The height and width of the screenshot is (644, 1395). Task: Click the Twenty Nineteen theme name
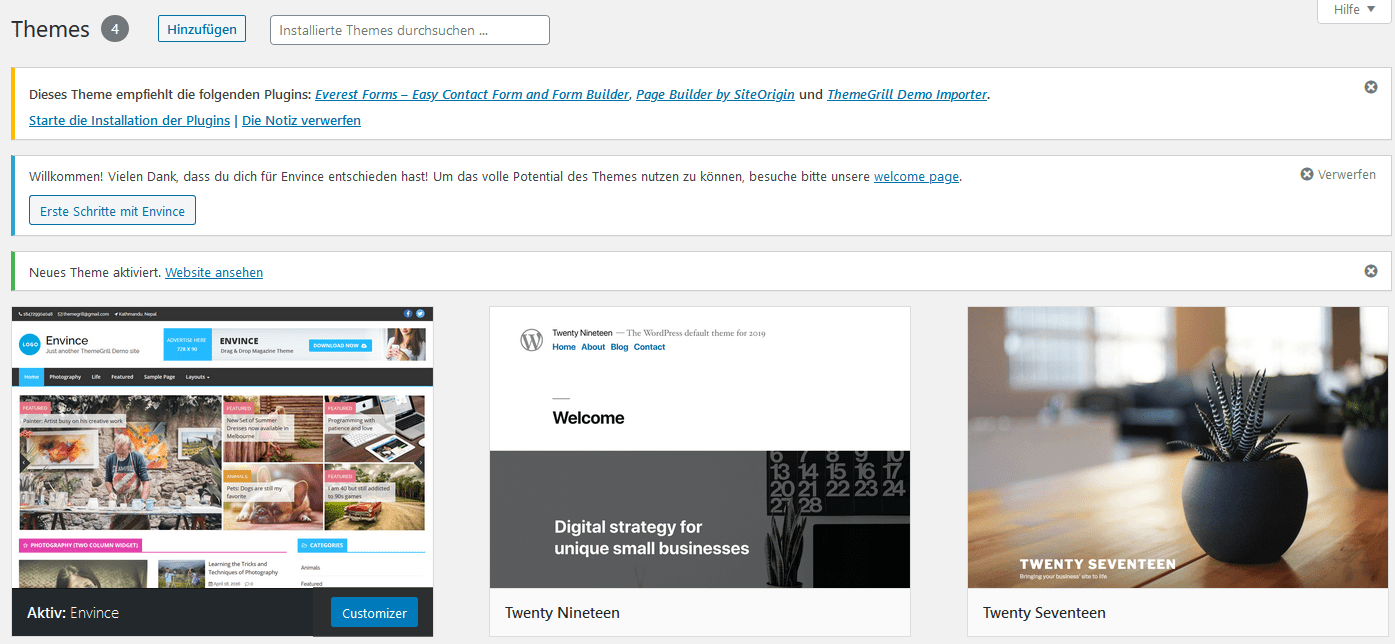(x=562, y=613)
